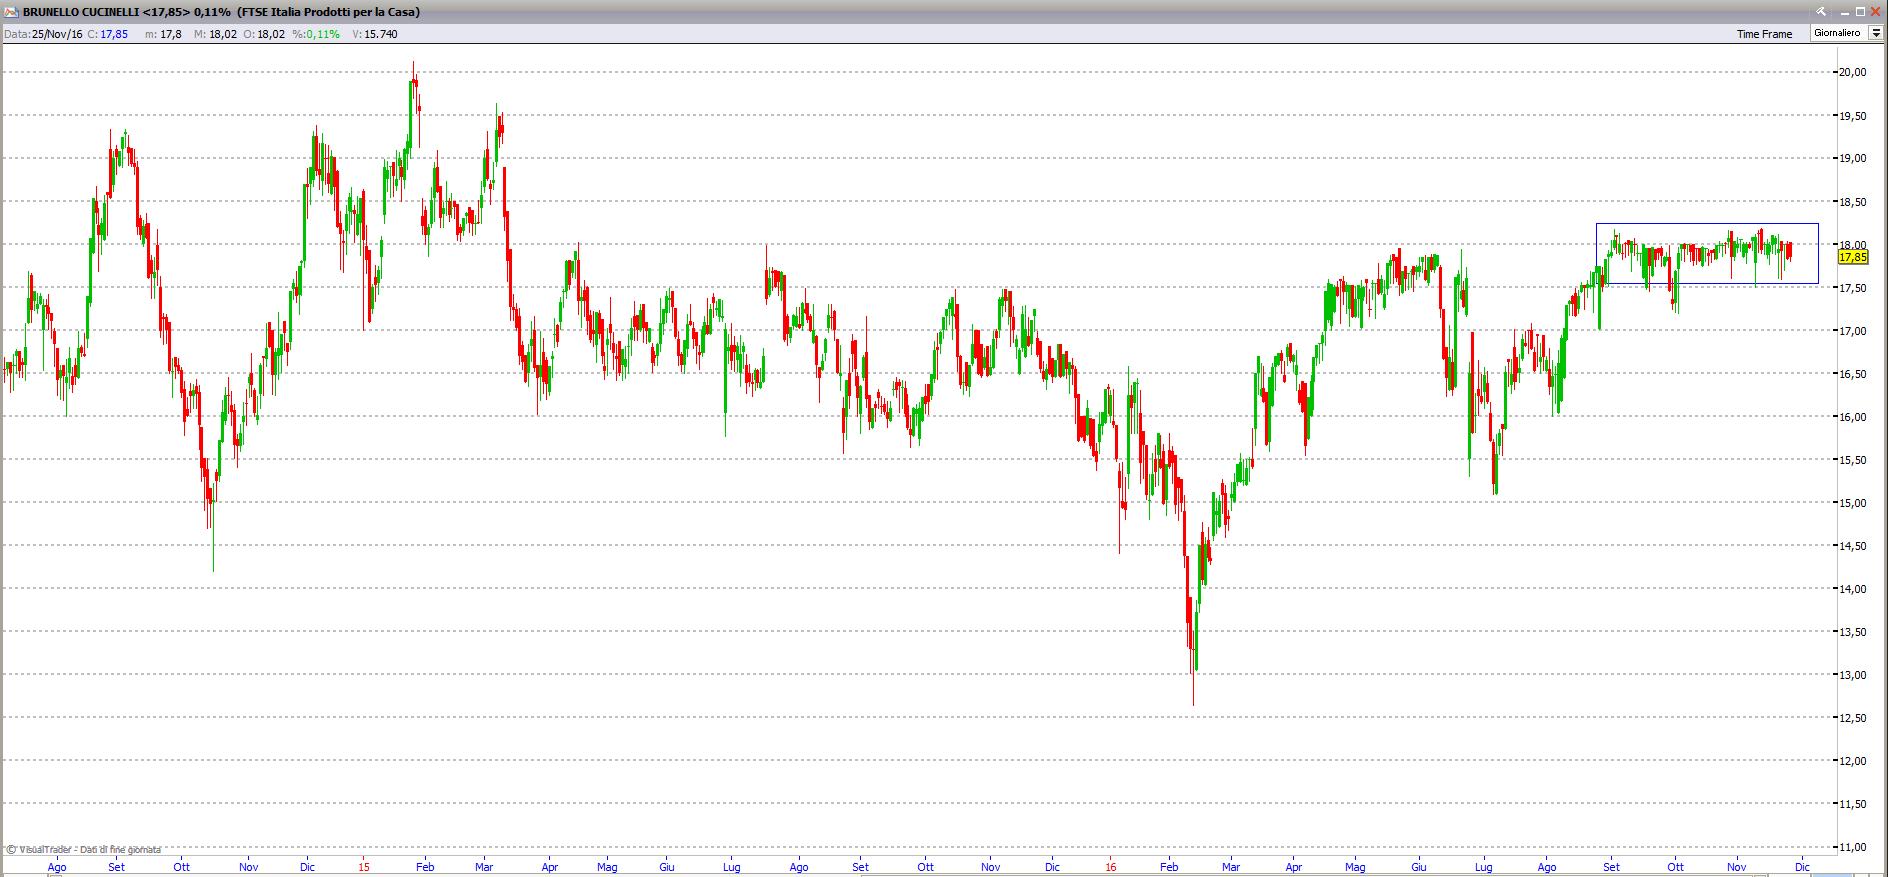1888x877 pixels.
Task: Click the blue closing price C: 17,85
Action: (x=108, y=34)
